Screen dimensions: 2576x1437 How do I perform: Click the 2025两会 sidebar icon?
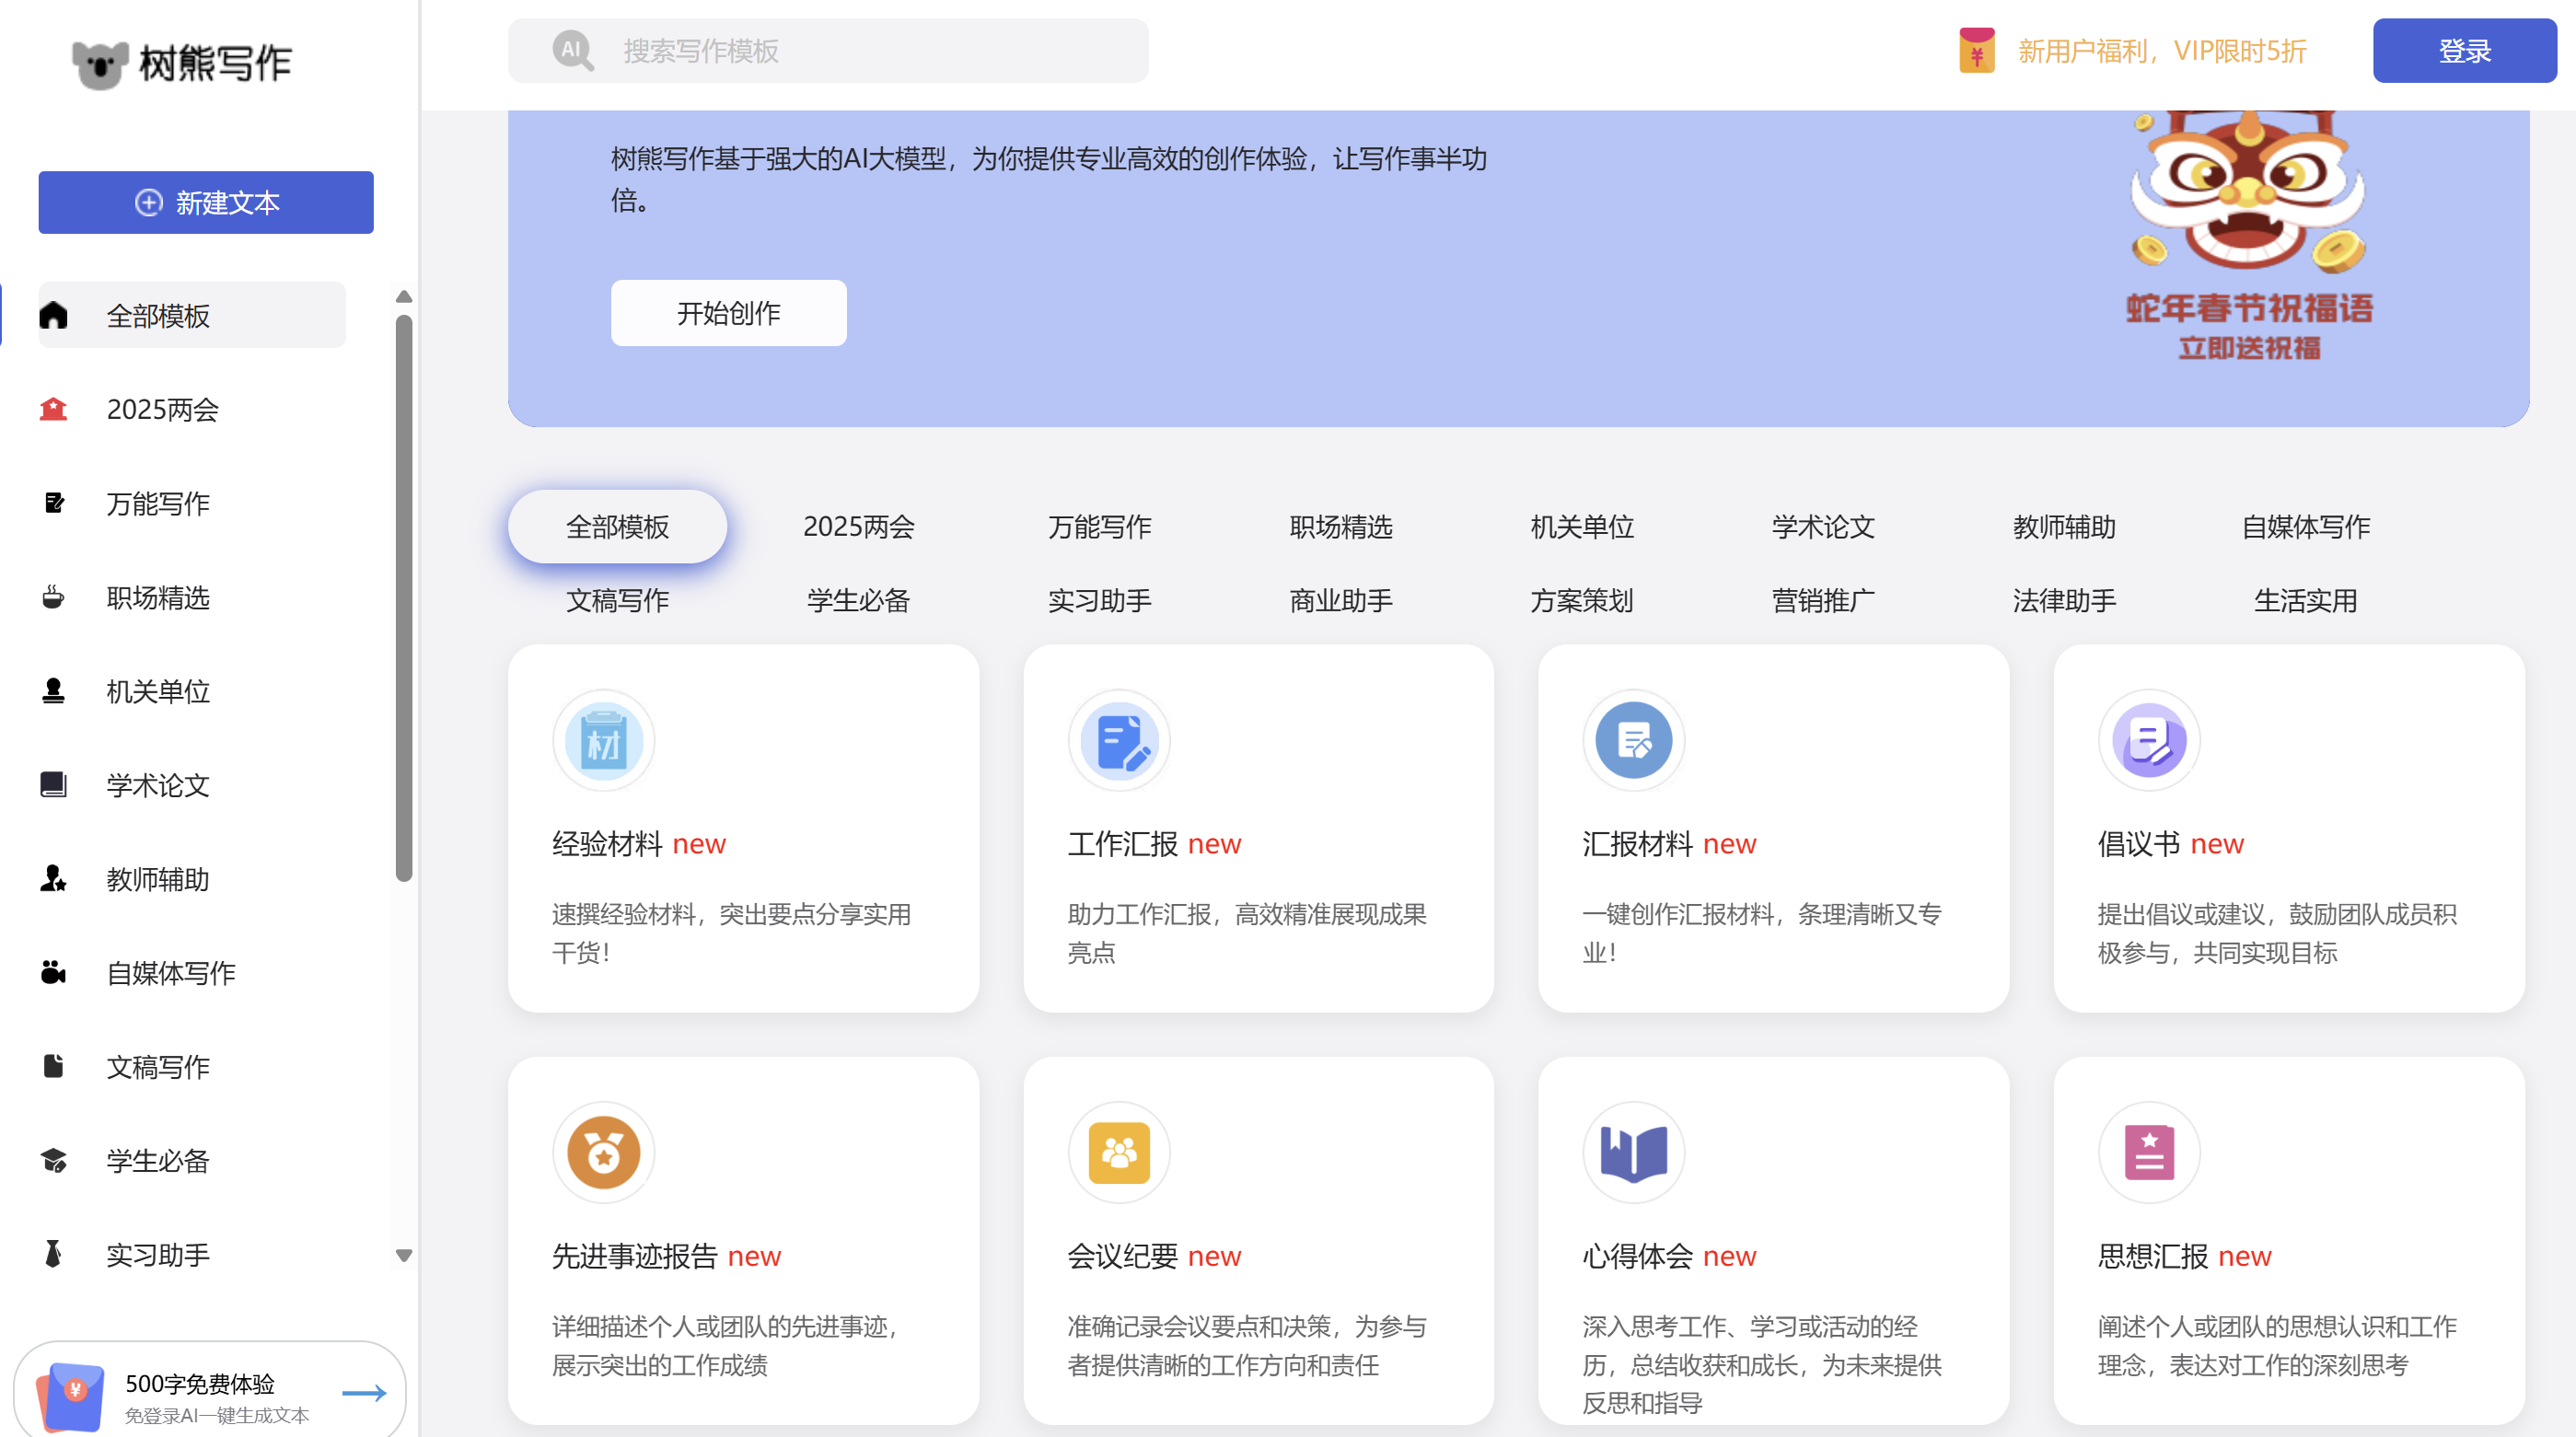pyautogui.click(x=53, y=409)
